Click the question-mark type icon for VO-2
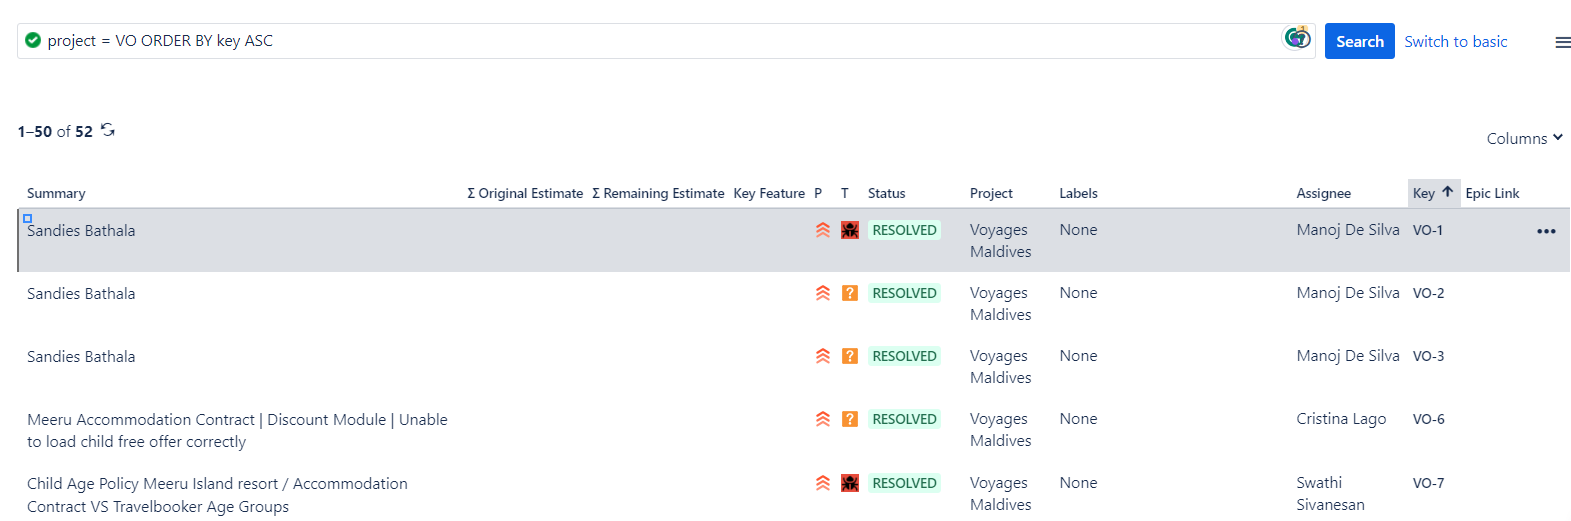The image size is (1571, 521). pyautogui.click(x=850, y=293)
